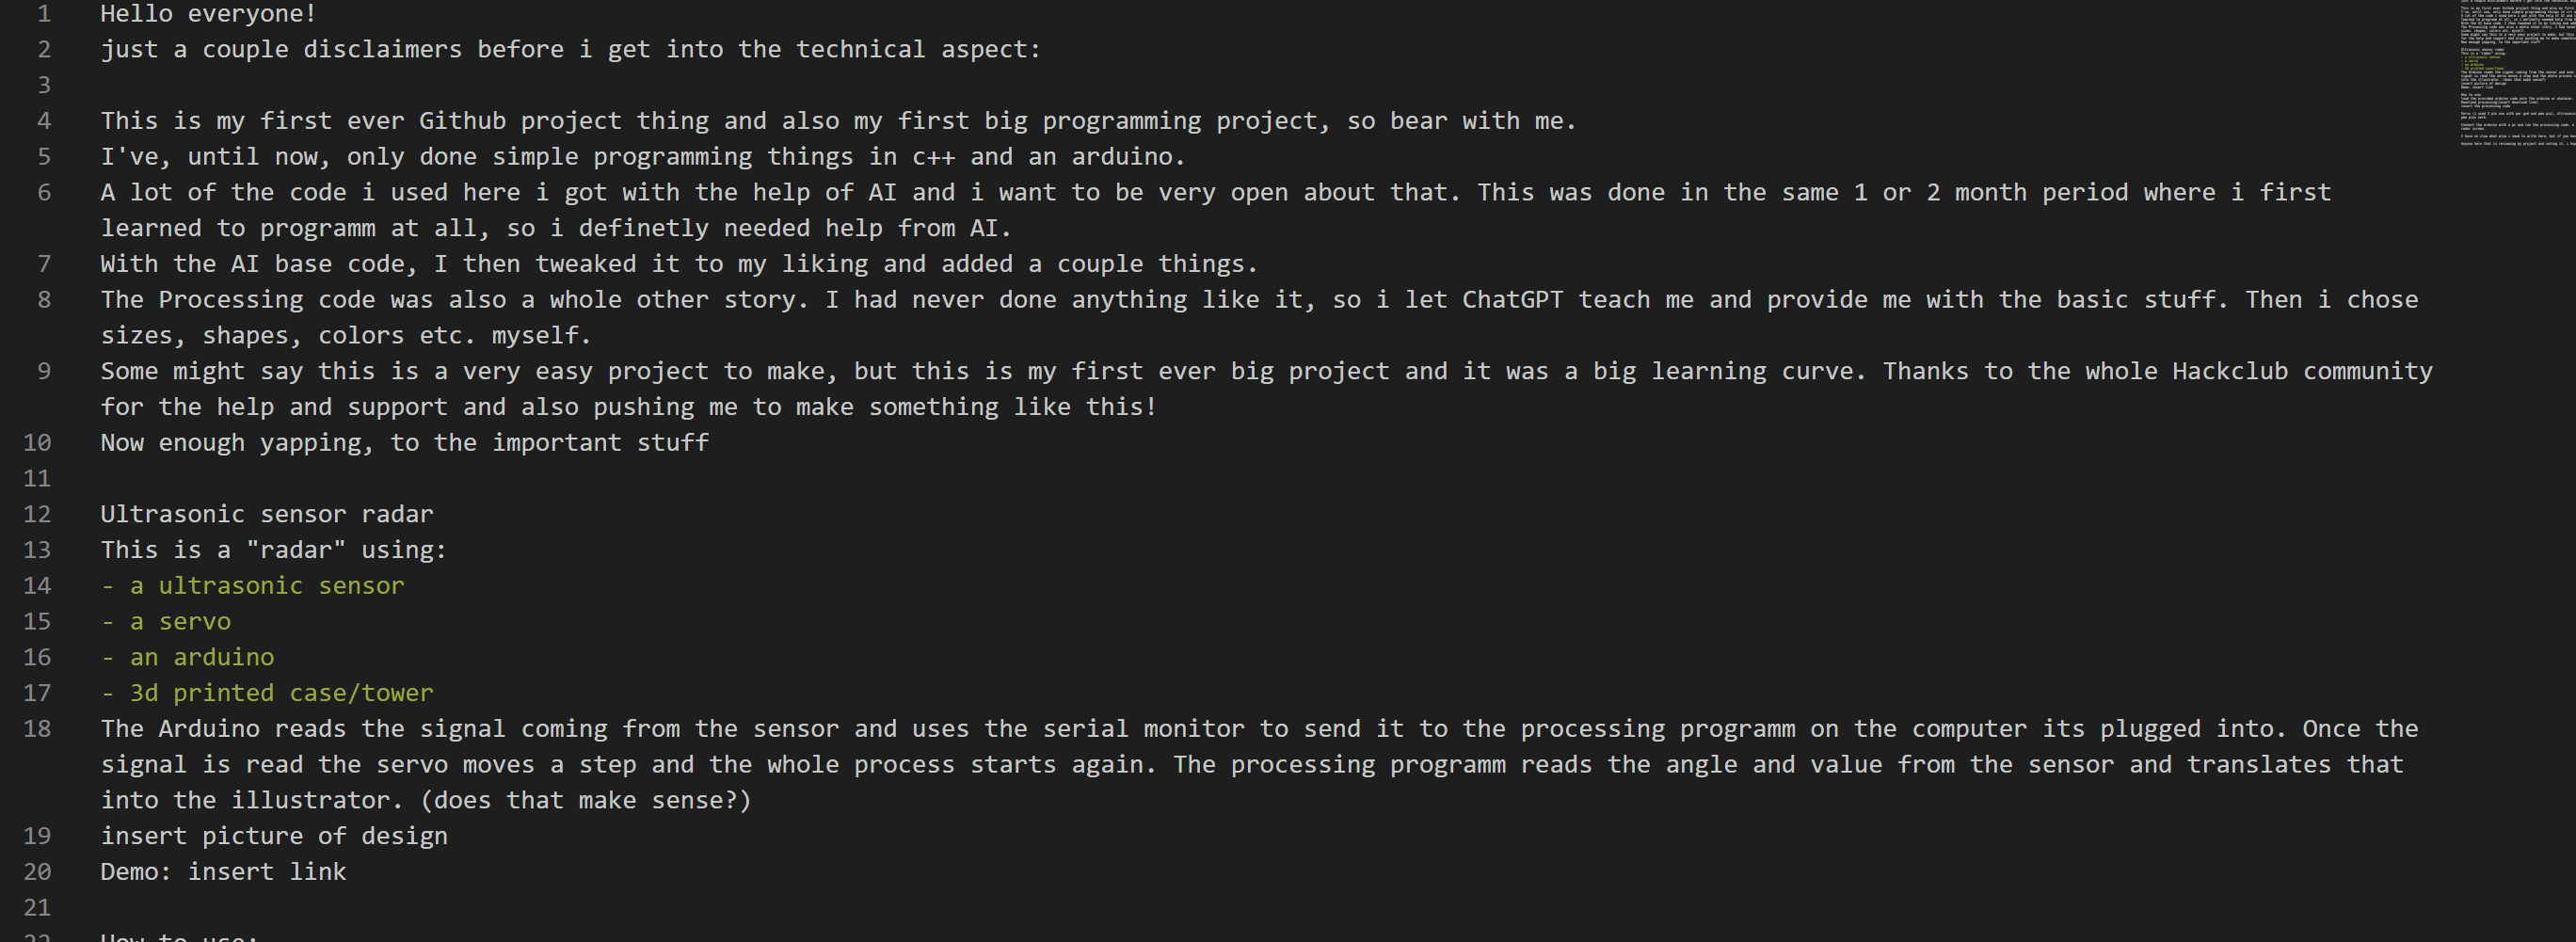Image resolution: width=2576 pixels, height=942 pixels.
Task: Click the minimap code preview
Action: (x=2516, y=75)
